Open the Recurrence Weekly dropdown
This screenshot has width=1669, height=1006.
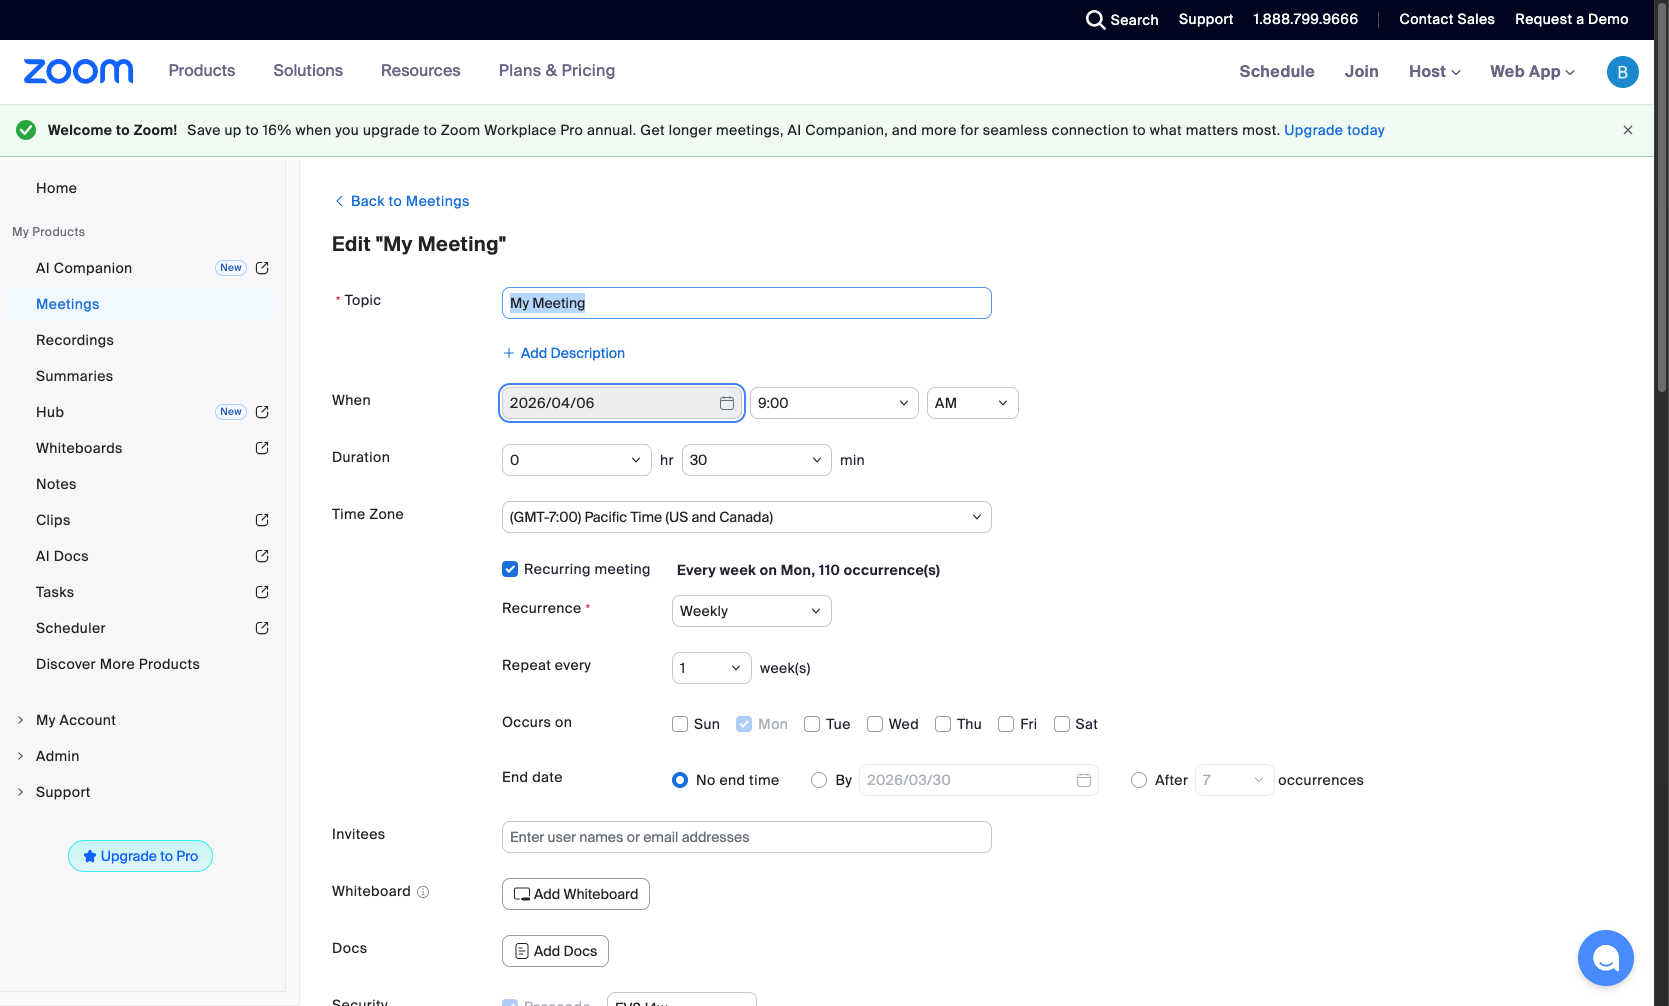click(752, 611)
